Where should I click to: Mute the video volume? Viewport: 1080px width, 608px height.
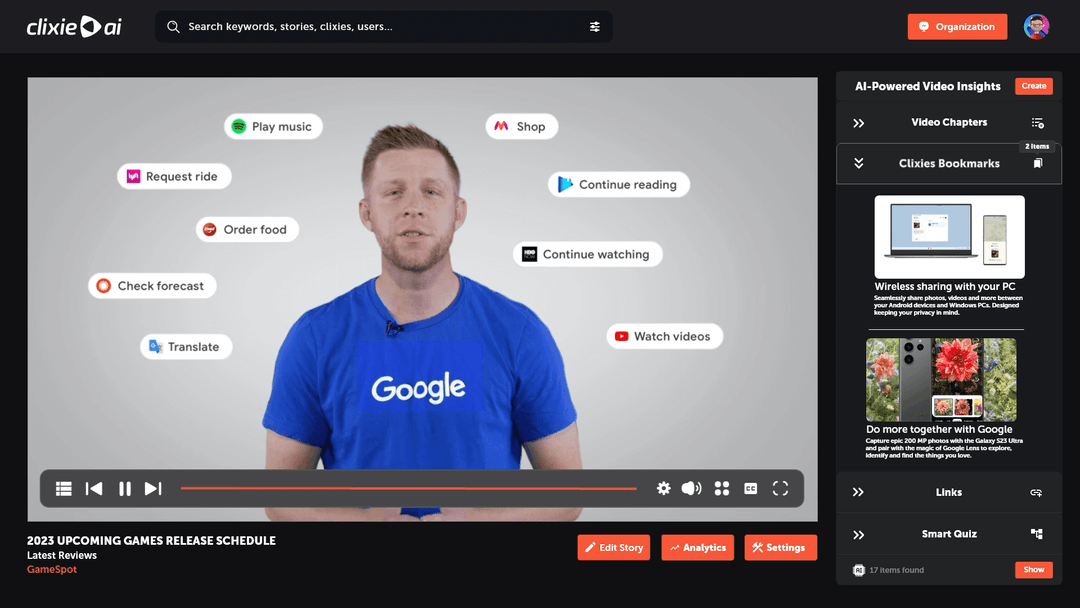pos(691,488)
